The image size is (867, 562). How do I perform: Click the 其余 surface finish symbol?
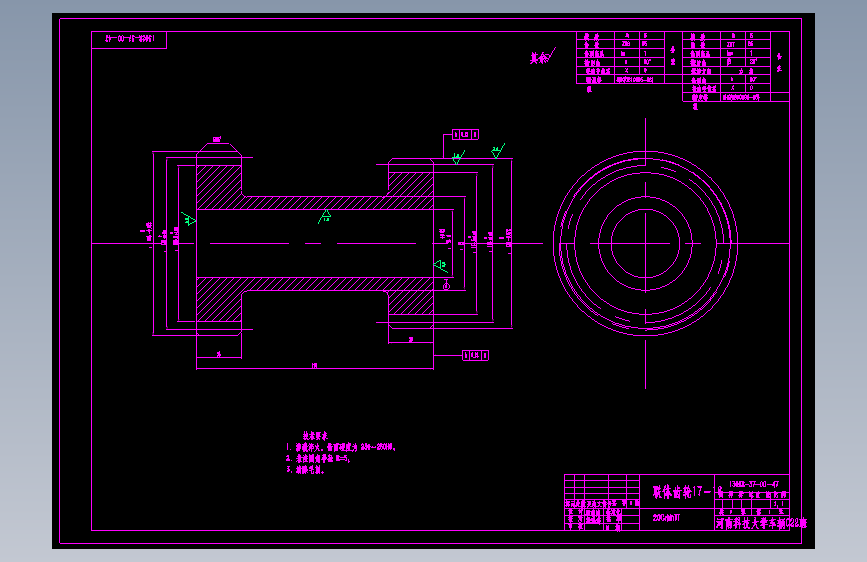click(542, 56)
